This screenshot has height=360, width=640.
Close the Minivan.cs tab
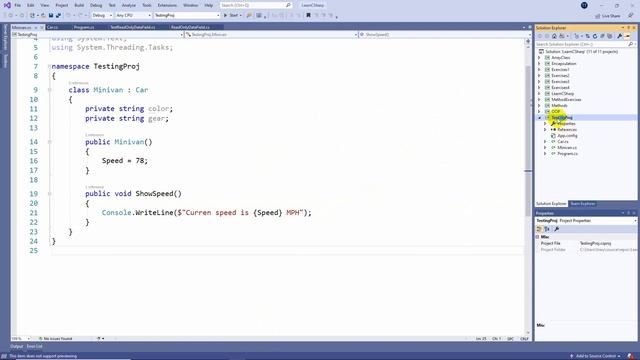point(42,27)
